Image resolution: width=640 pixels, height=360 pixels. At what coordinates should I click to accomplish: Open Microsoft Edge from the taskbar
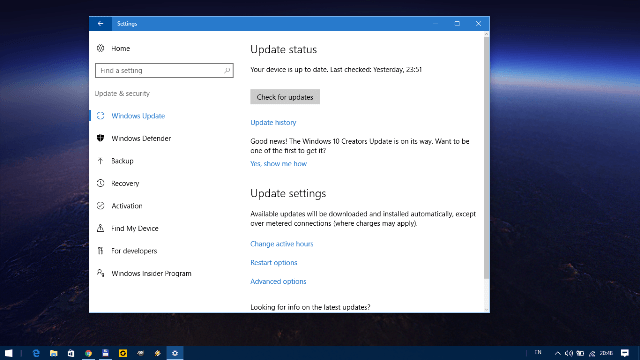pyautogui.click(x=36, y=353)
